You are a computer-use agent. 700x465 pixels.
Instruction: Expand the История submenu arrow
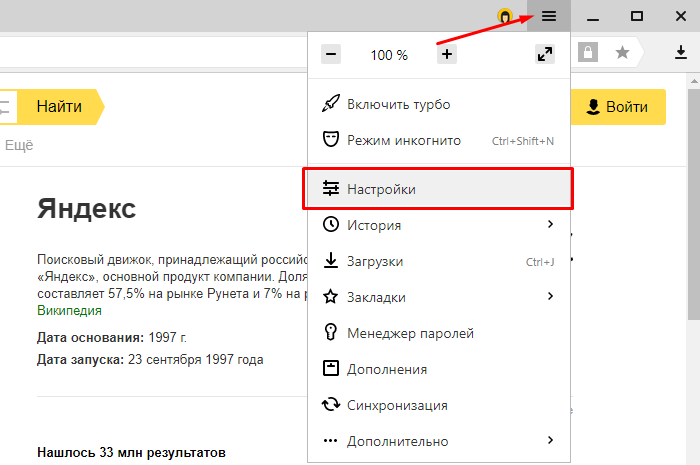click(x=550, y=224)
